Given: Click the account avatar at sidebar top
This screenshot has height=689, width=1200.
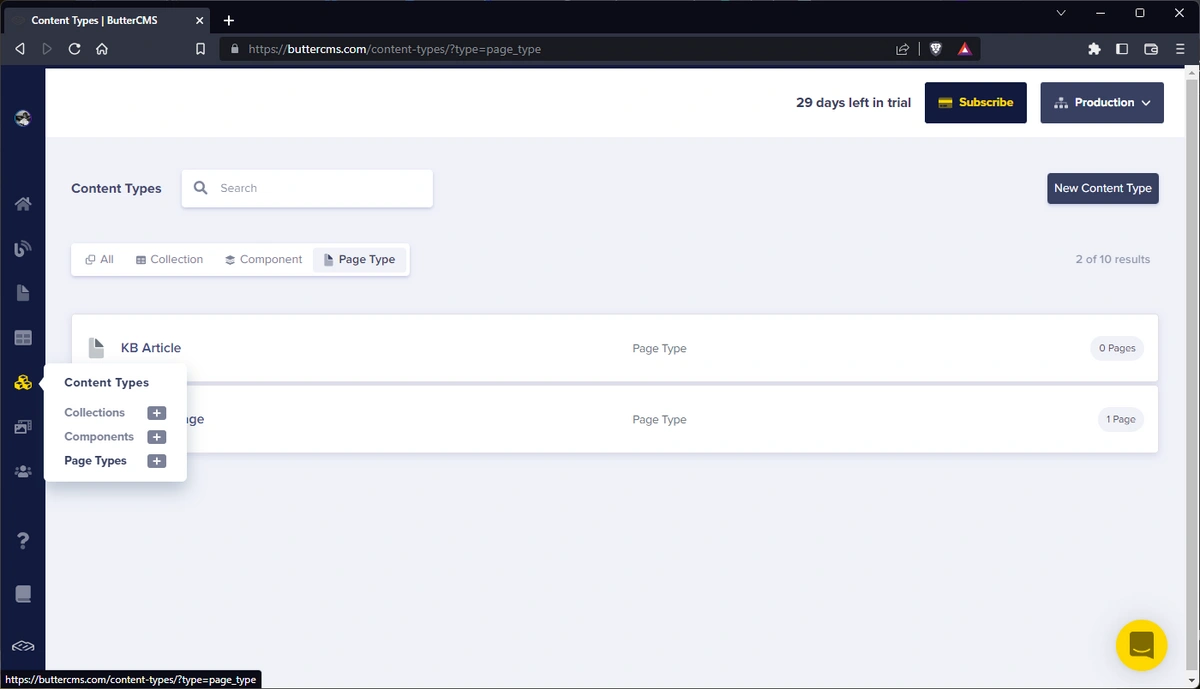Looking at the screenshot, I should pyautogui.click(x=23, y=119).
